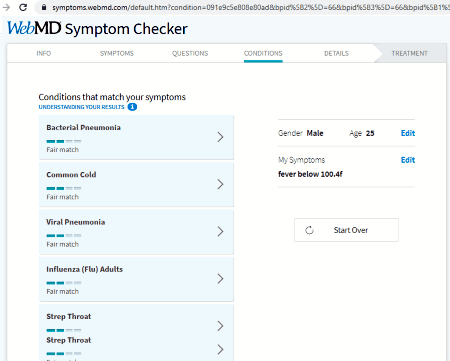Expand the Common Cold chevron arrow
Viewport: 450px width, 361px height.
click(220, 184)
